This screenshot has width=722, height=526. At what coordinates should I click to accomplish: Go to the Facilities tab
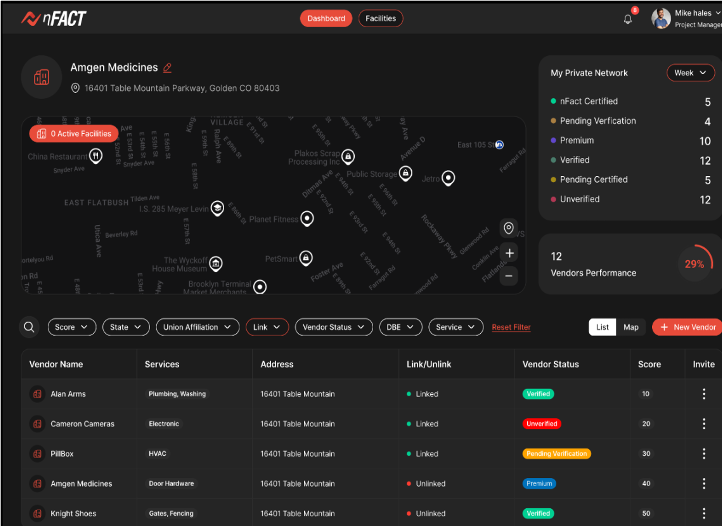pyautogui.click(x=381, y=18)
